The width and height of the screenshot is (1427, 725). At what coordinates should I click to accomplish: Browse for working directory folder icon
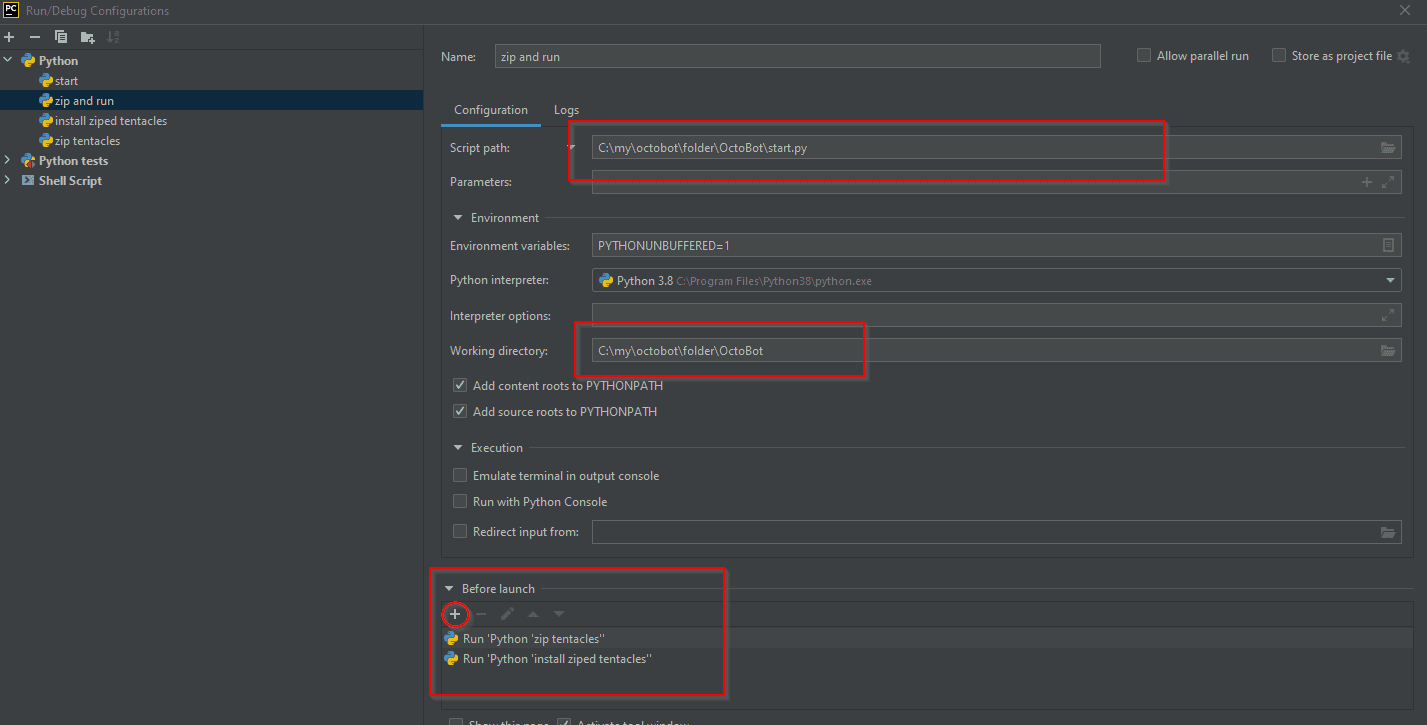click(x=1388, y=351)
